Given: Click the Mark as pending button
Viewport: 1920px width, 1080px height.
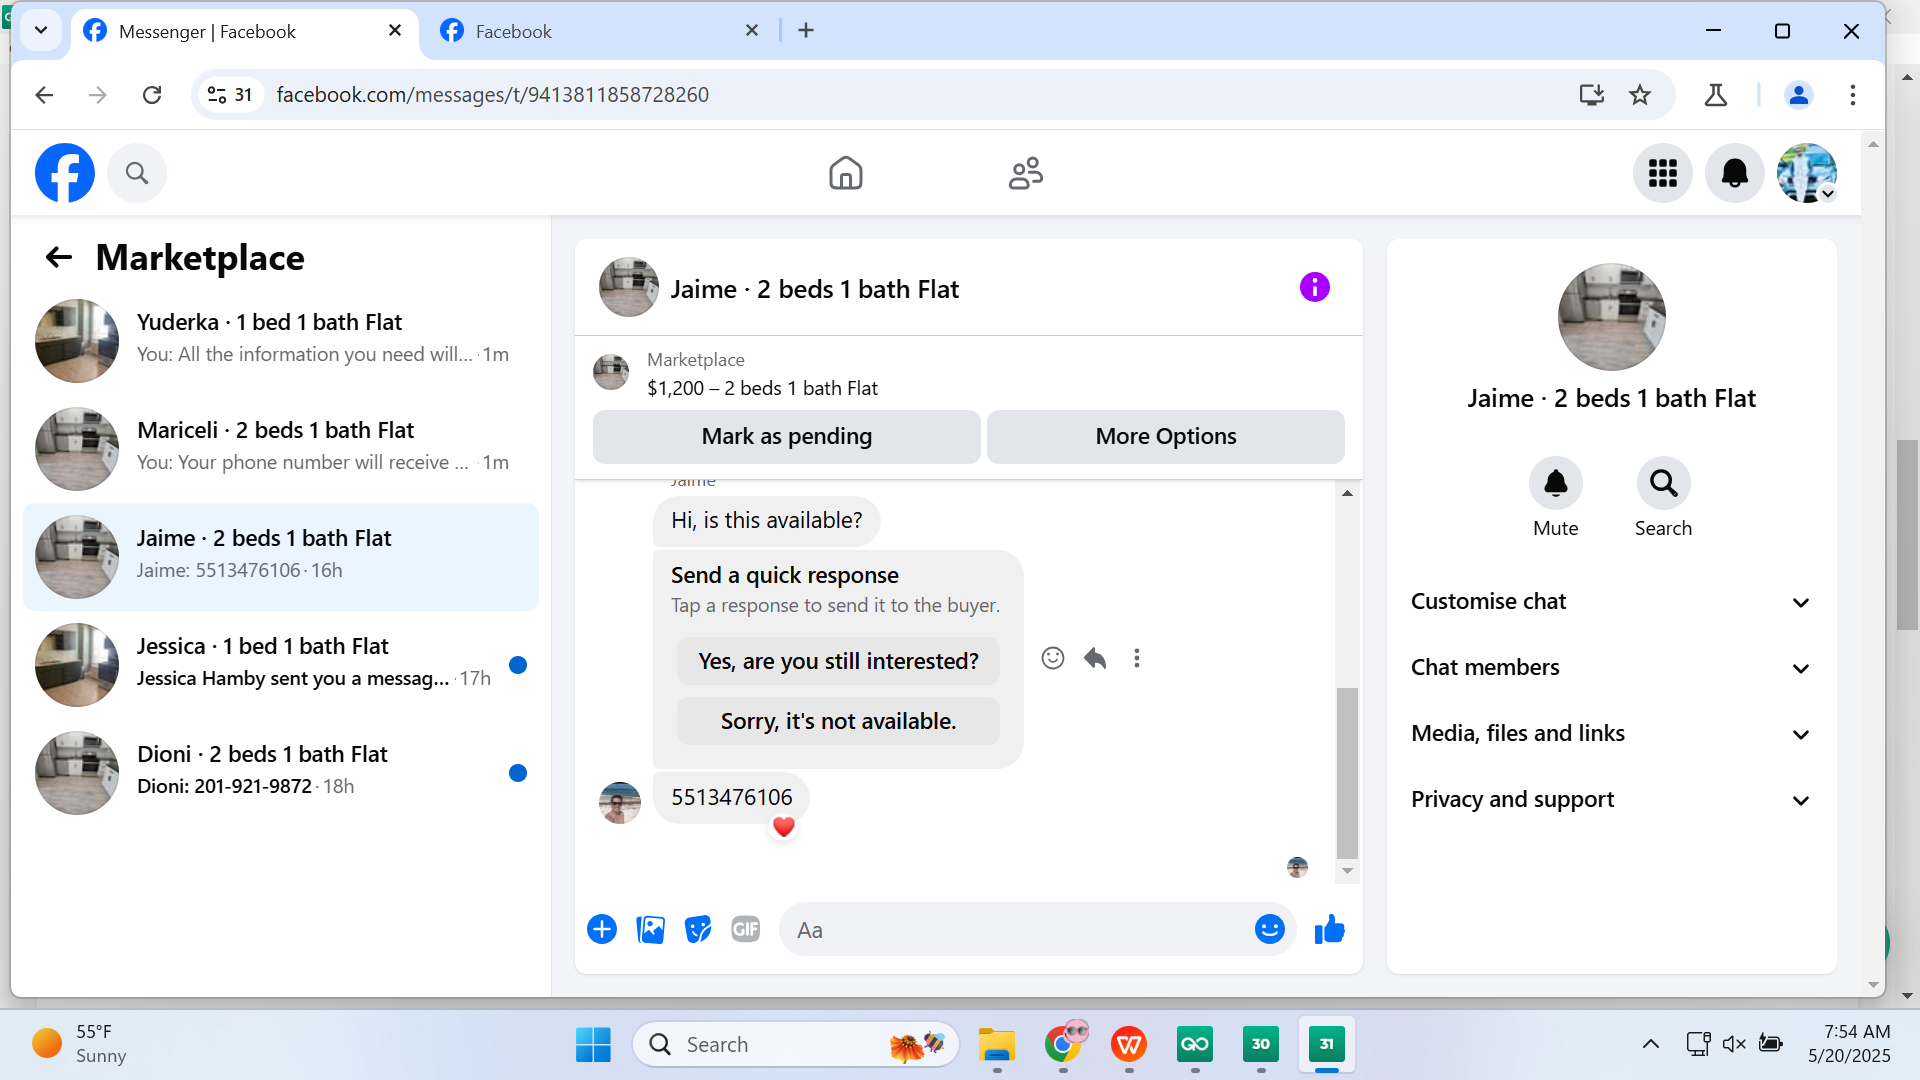Looking at the screenshot, I should click(x=786, y=437).
